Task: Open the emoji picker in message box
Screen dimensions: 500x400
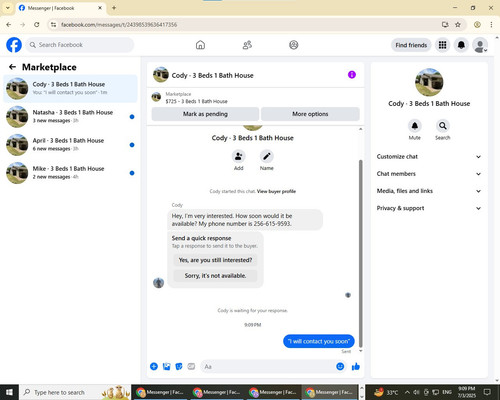Action: pos(340,367)
